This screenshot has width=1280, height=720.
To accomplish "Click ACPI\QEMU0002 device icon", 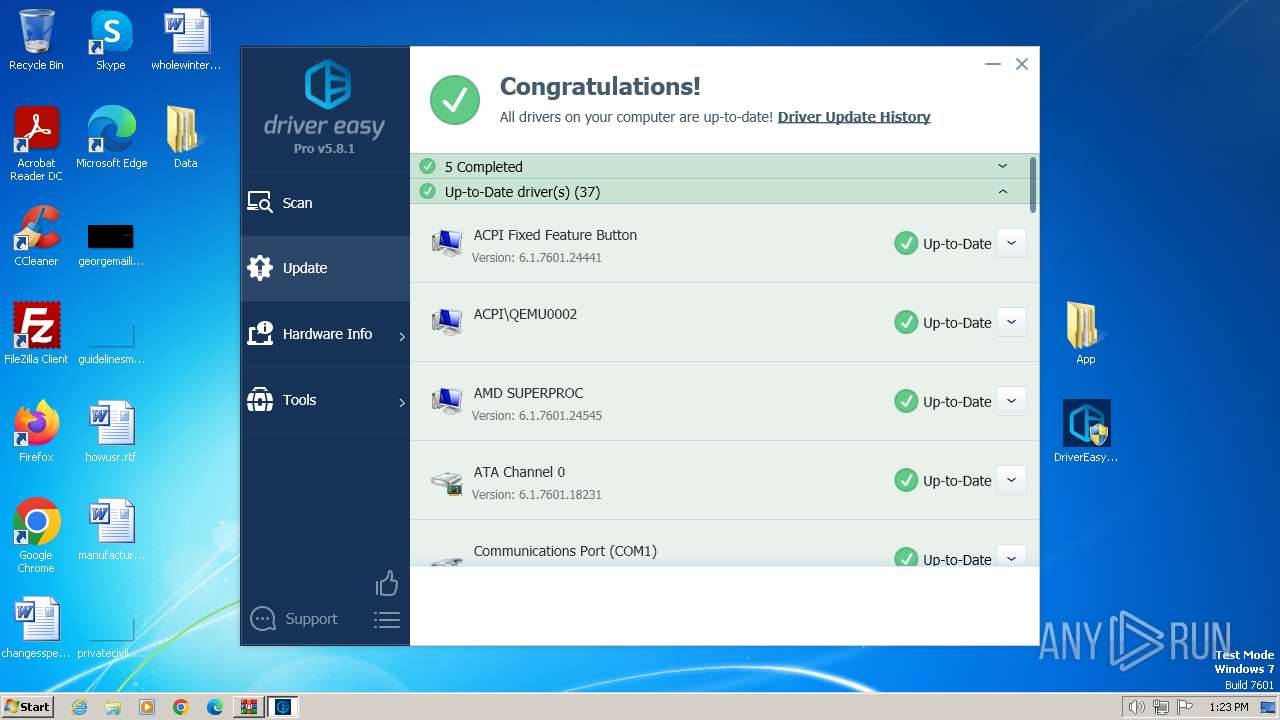I will 447,322.
